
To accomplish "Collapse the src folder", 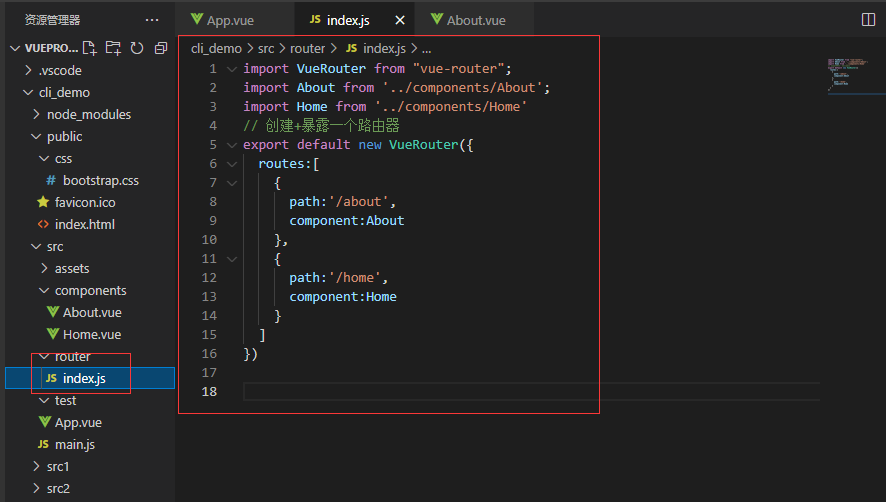I will [36, 246].
